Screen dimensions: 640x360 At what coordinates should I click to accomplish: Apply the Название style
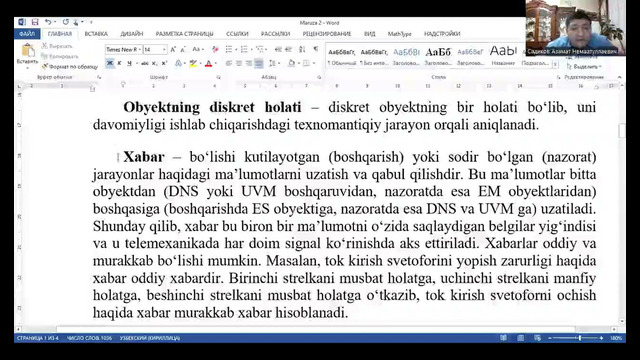coord(503,56)
